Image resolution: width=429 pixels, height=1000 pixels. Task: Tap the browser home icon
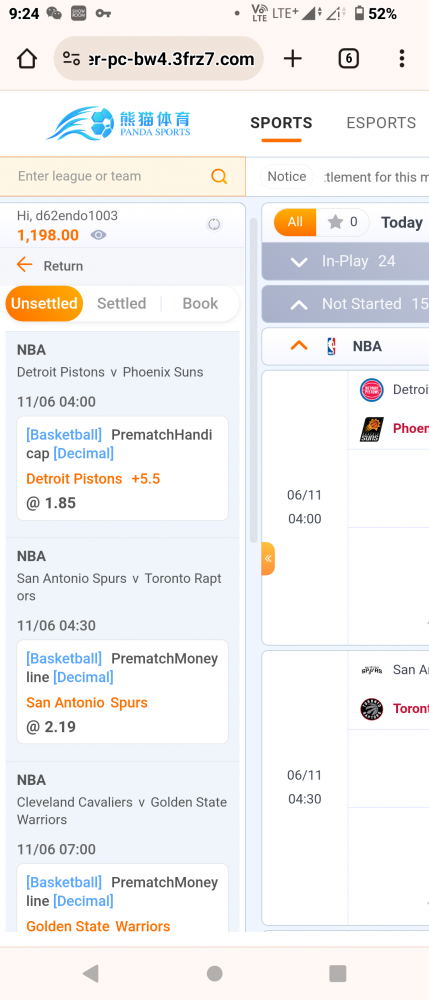coord(27,59)
